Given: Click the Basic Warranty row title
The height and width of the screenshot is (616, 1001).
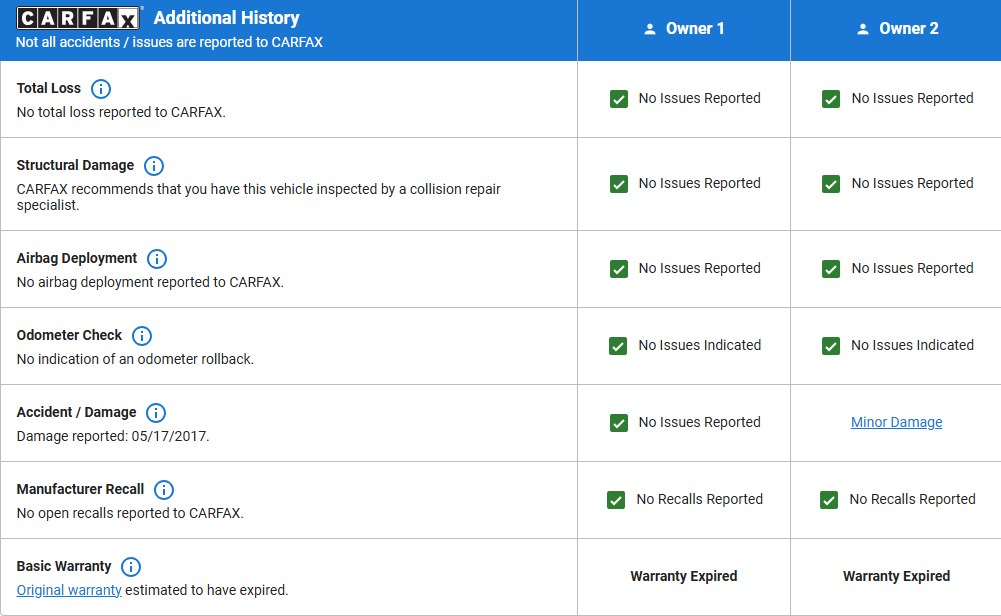Looking at the screenshot, I should 64,566.
